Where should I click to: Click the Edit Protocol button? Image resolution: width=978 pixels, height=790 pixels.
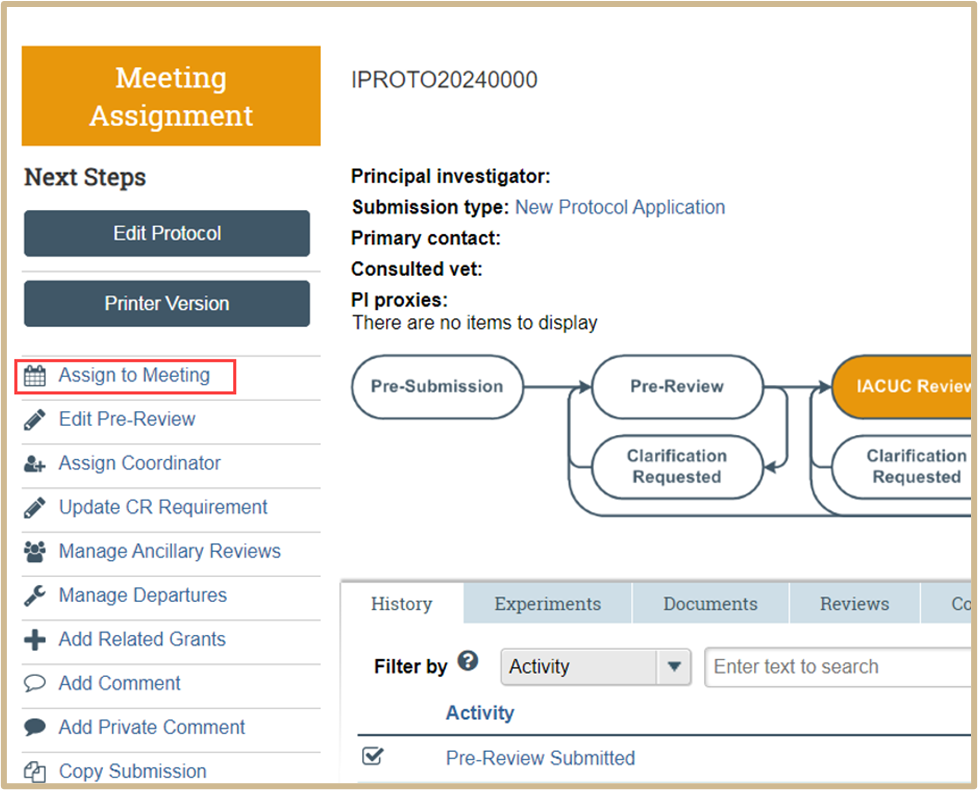(x=167, y=233)
